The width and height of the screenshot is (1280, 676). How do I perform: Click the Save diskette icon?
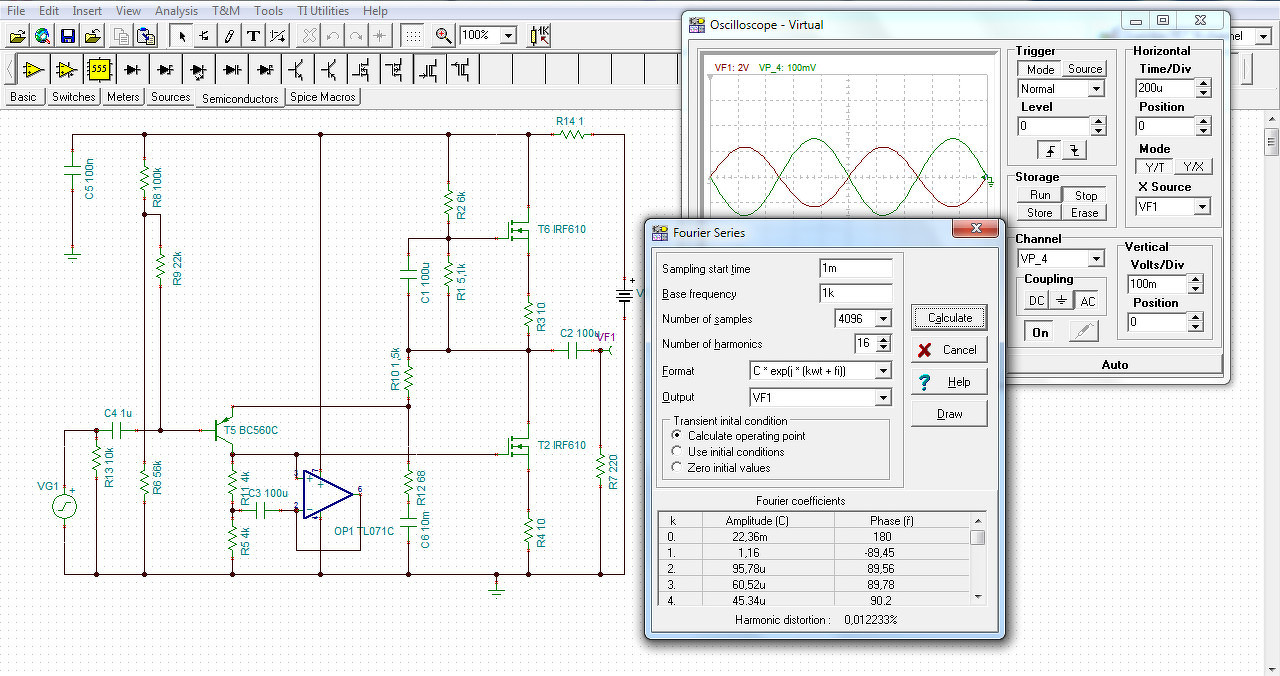tap(68, 36)
